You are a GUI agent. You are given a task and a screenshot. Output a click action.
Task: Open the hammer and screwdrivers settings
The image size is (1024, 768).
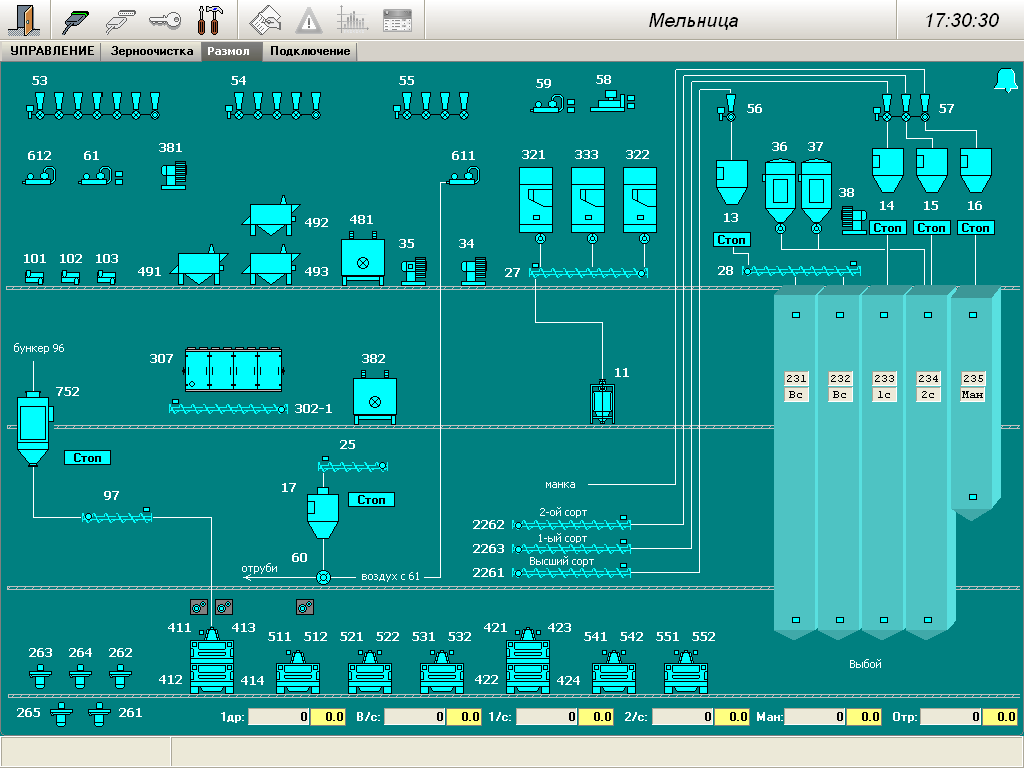tap(210, 19)
